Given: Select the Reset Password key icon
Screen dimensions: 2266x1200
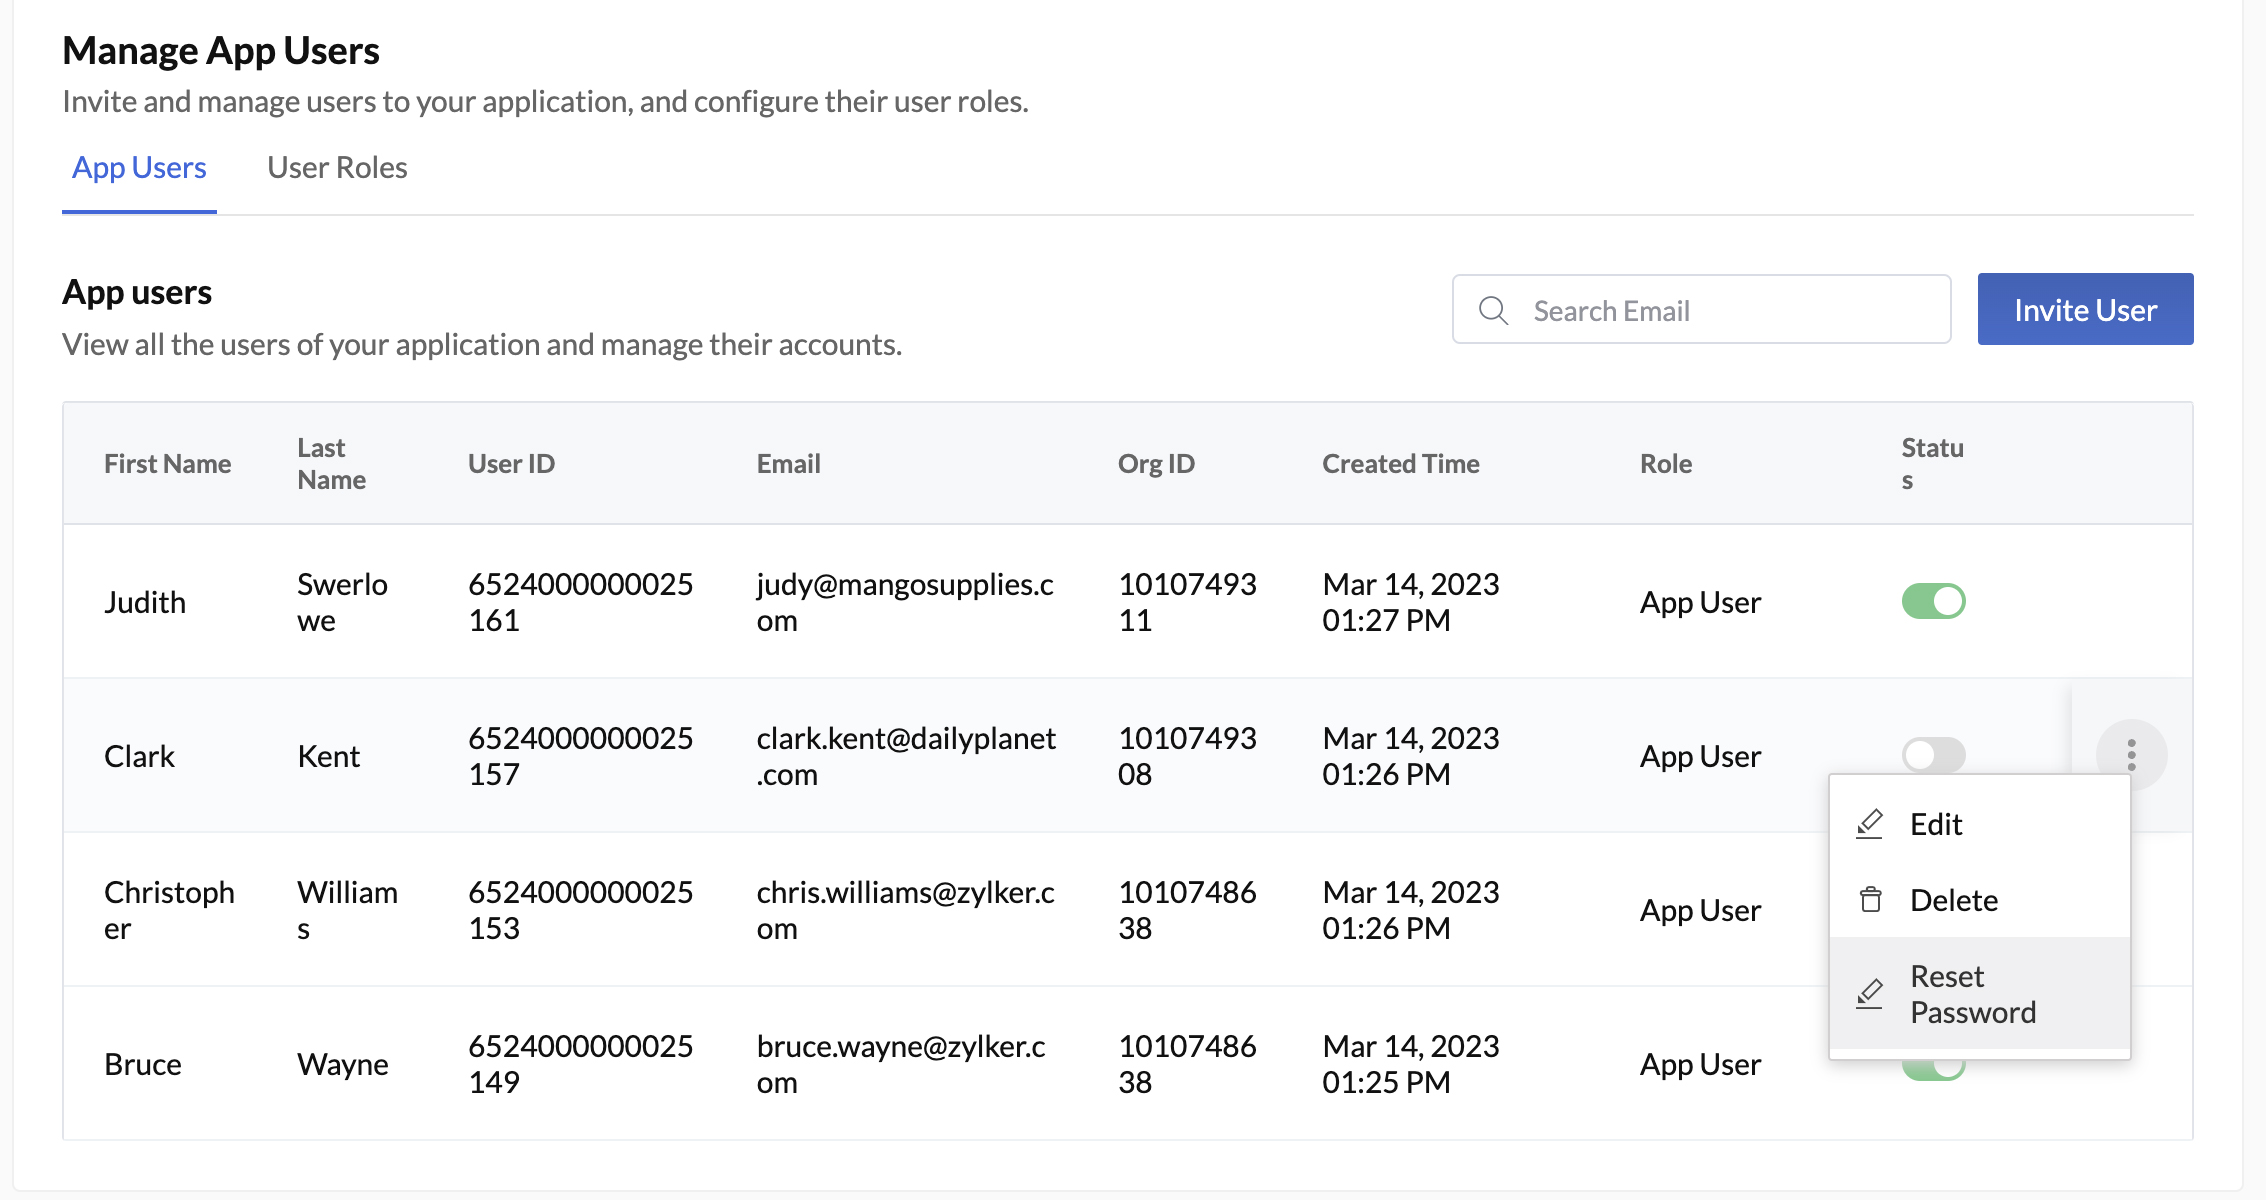Looking at the screenshot, I should pyautogui.click(x=1869, y=994).
